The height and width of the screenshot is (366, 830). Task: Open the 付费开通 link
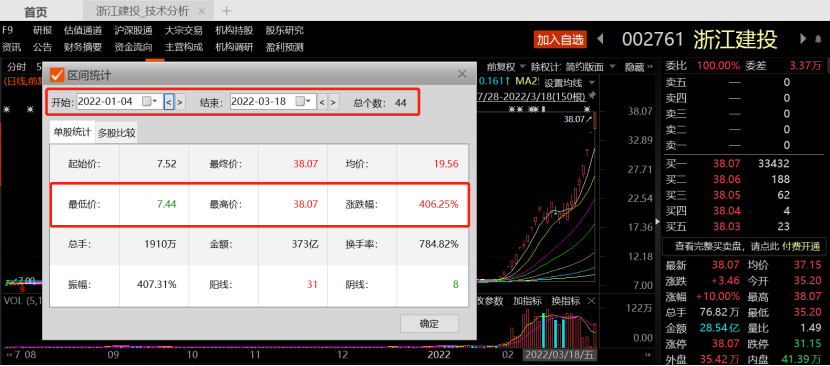point(800,246)
